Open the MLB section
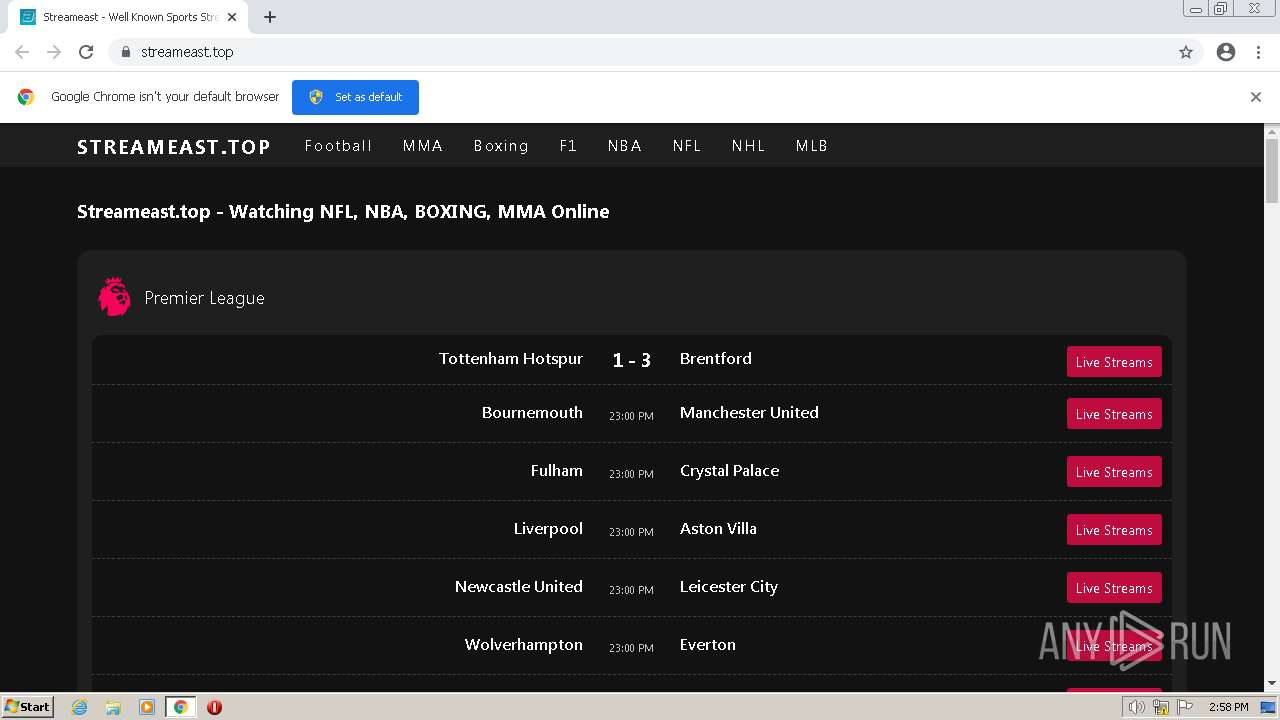 pos(812,146)
